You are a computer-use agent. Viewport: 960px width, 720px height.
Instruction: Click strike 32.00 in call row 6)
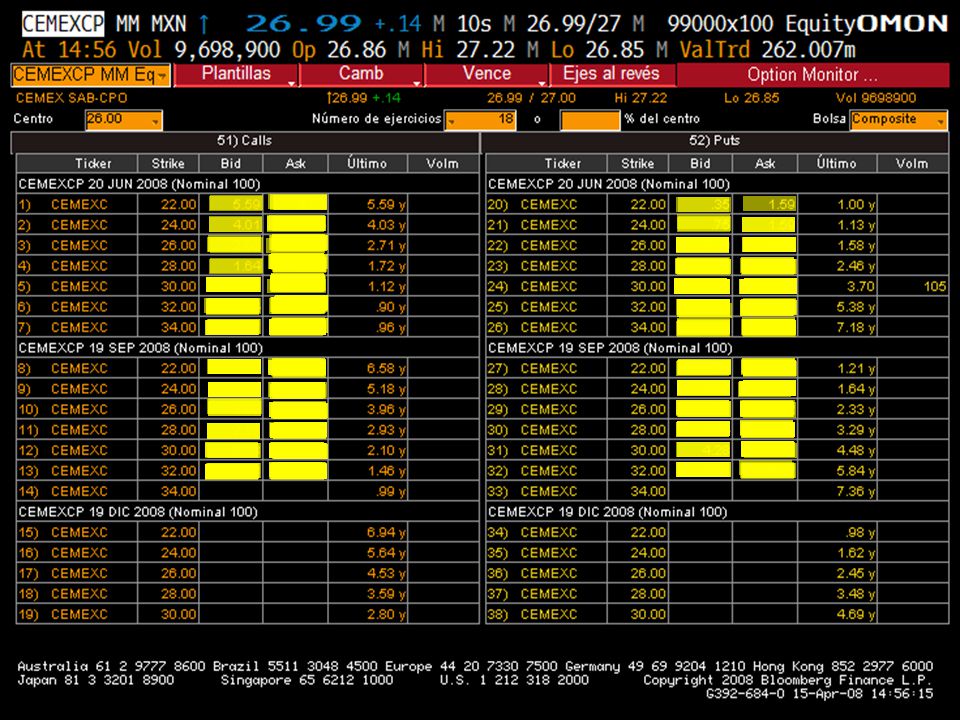point(178,307)
